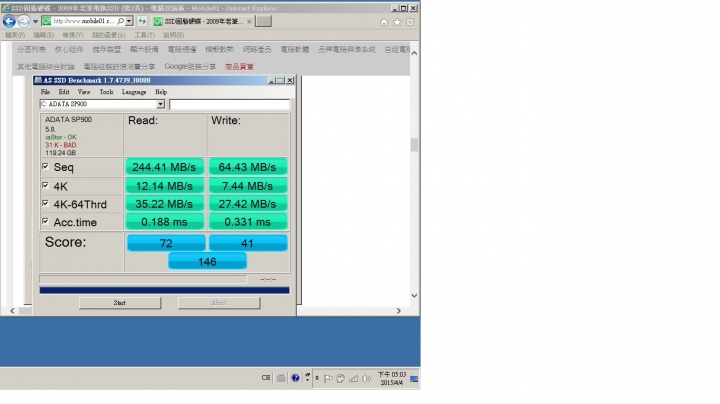Expand the C: ADATA SP900 drive dropdown
The height and width of the screenshot is (404, 720).
160,104
